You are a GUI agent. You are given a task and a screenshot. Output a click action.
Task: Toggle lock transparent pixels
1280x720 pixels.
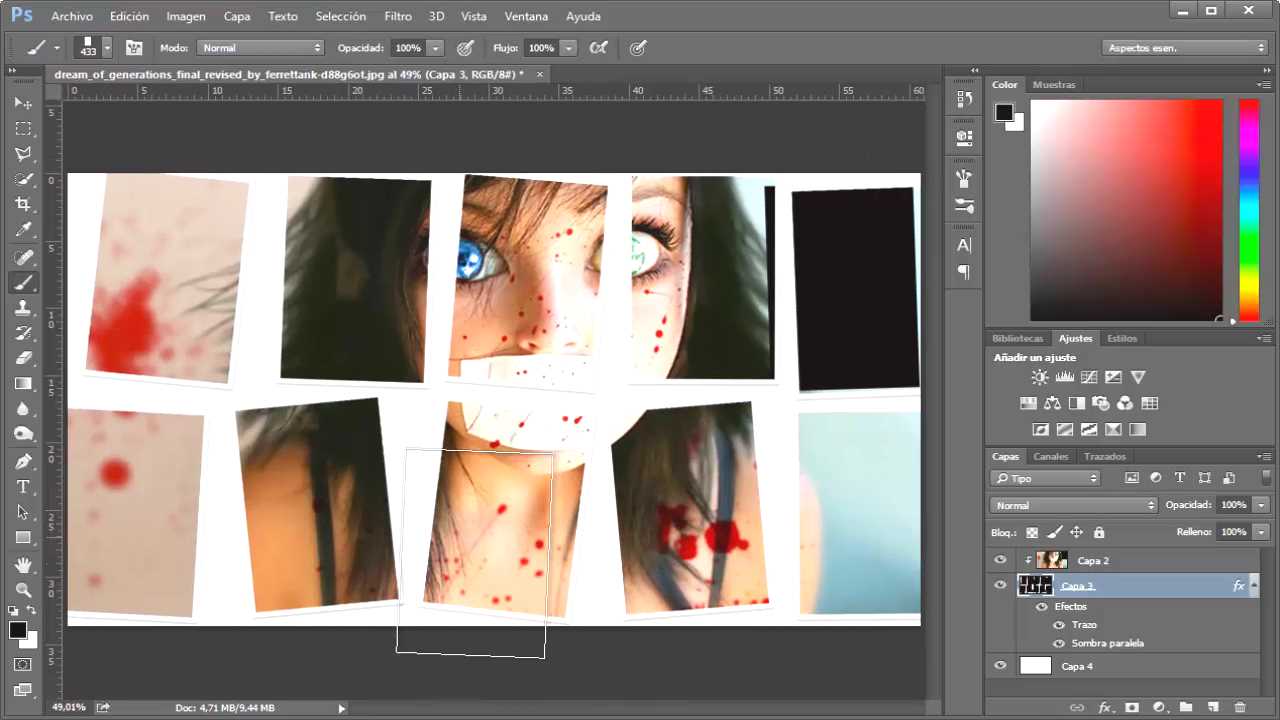(x=1032, y=532)
